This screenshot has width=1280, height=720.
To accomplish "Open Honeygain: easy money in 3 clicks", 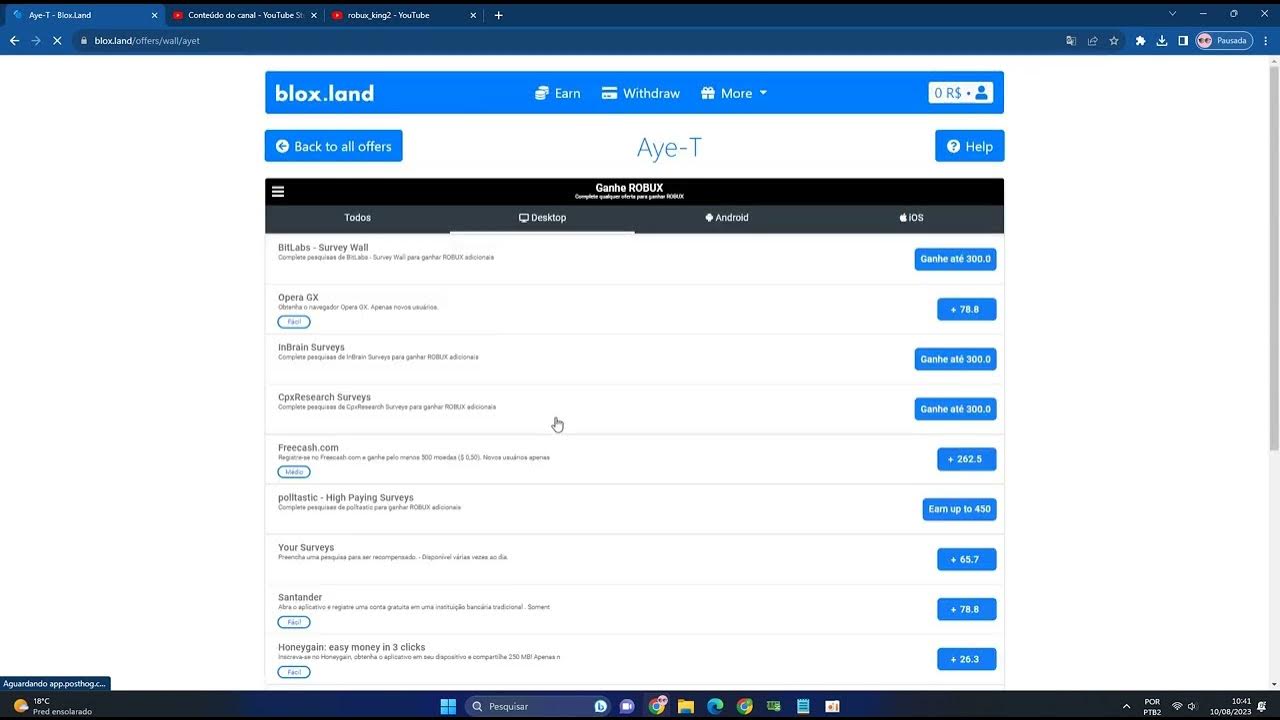I will (x=352, y=647).
